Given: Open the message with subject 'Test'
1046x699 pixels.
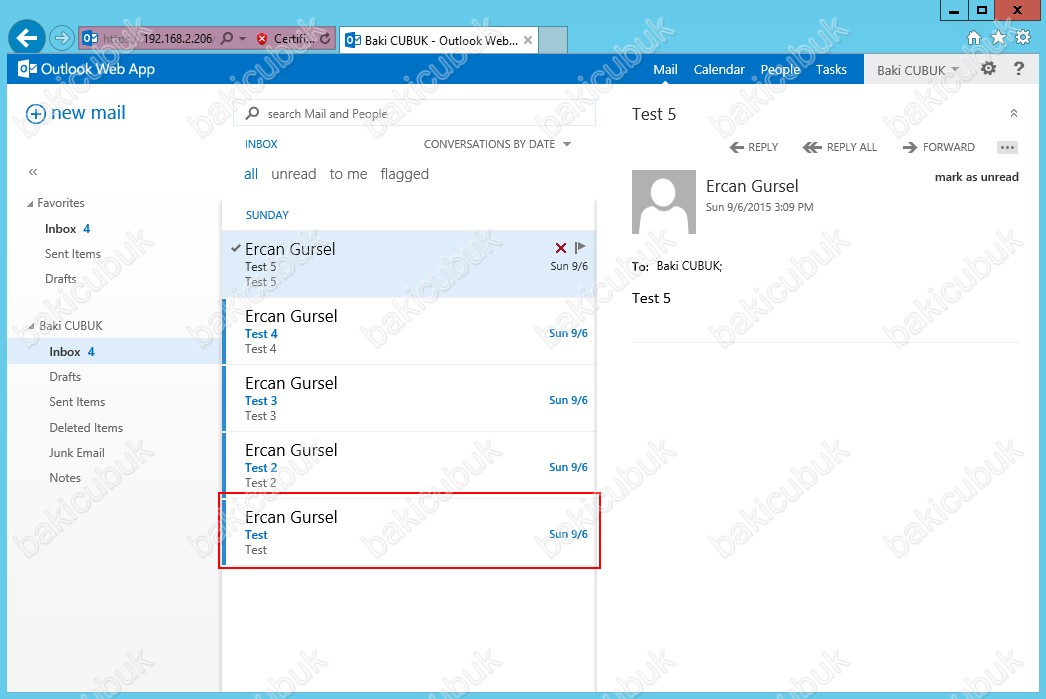Looking at the screenshot, I should click(408, 532).
